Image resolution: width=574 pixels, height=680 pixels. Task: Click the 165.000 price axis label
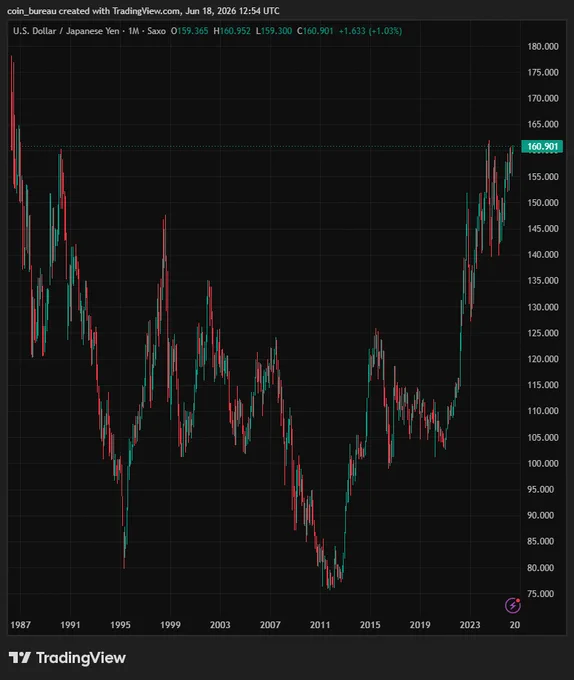tap(543, 124)
